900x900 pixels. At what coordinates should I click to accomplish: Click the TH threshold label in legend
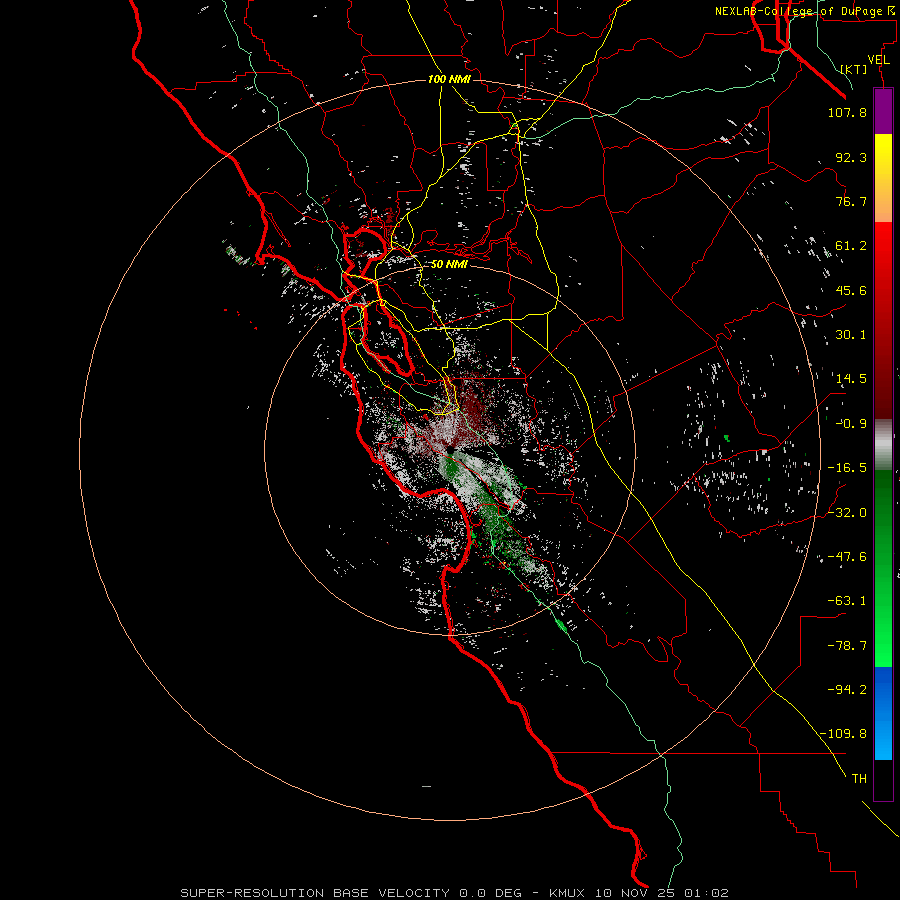[859, 779]
